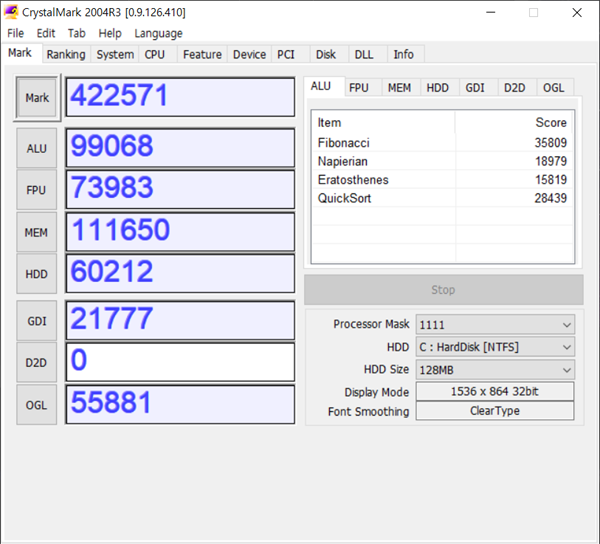Click the Score column header
This screenshot has height=544, width=600.
pyautogui.click(x=514, y=122)
